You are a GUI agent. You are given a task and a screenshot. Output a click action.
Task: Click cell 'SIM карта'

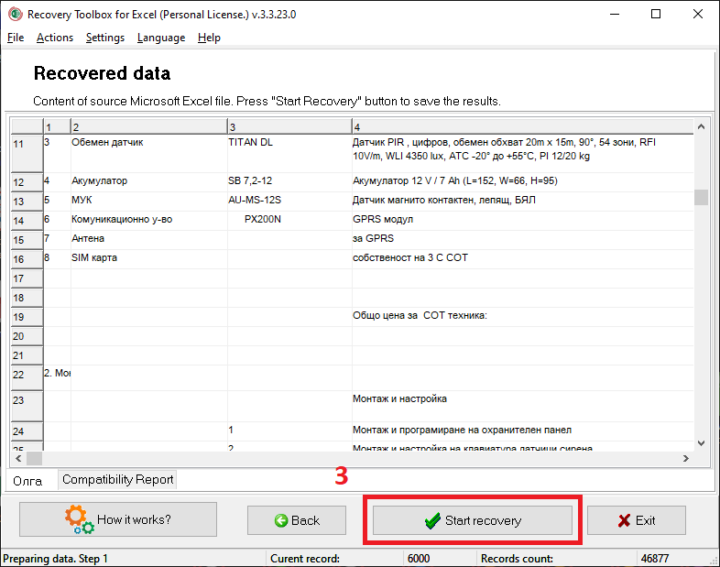(149, 259)
